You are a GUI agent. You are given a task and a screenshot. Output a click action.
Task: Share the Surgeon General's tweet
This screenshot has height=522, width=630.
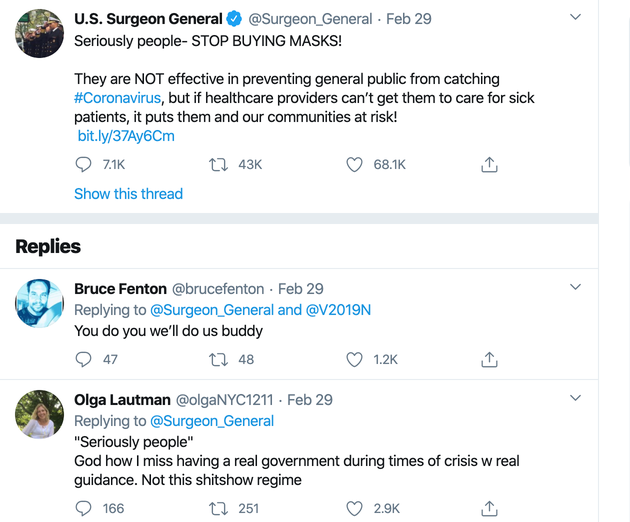489,165
